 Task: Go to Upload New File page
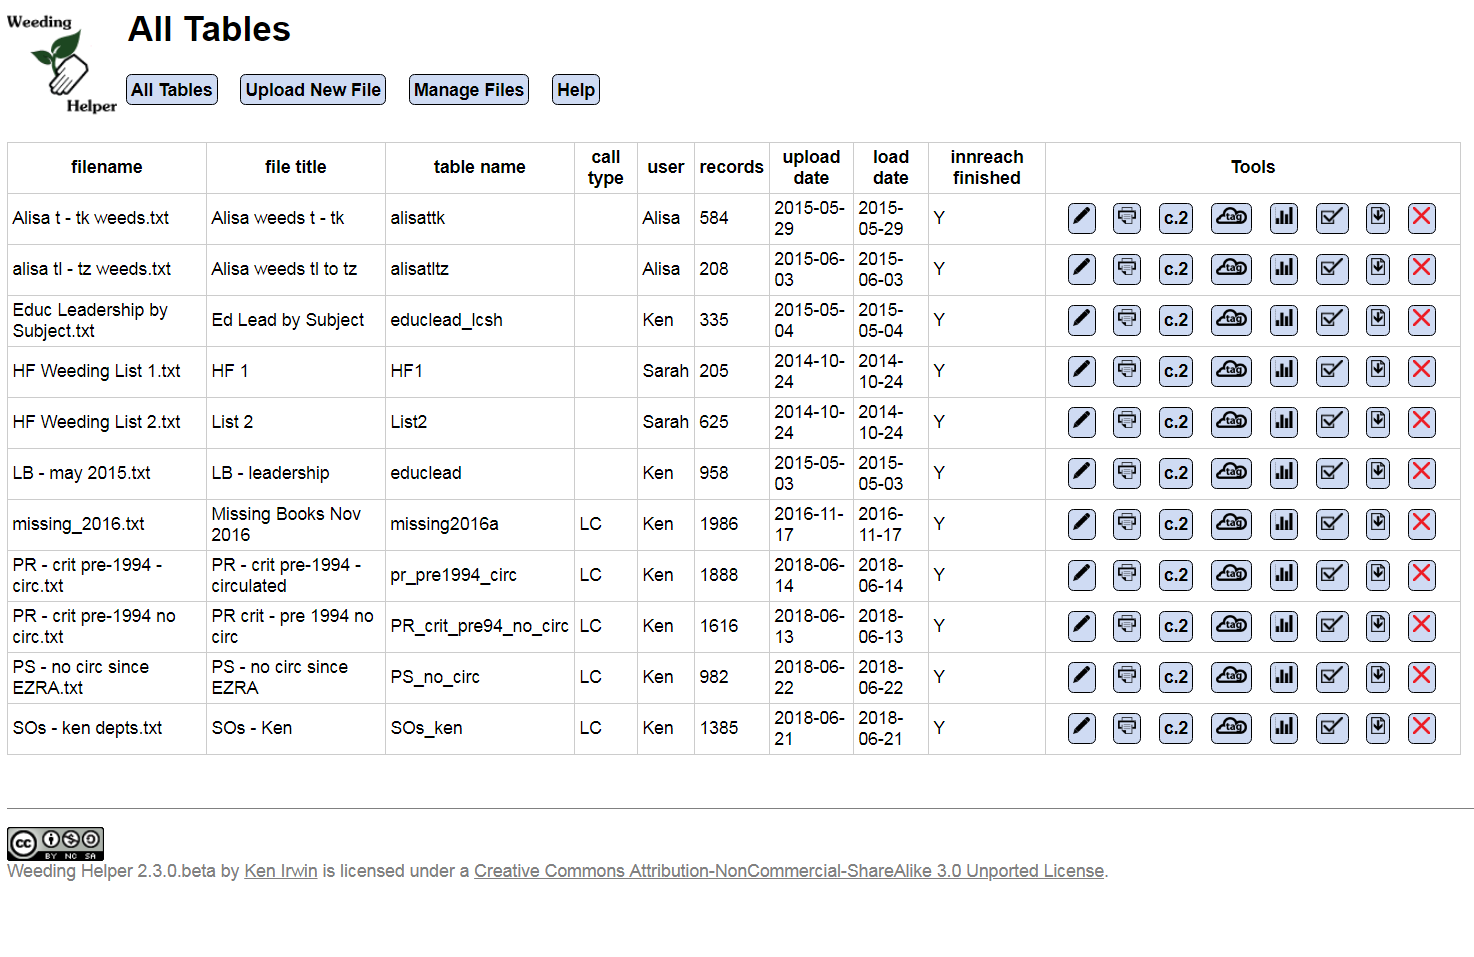(x=313, y=90)
